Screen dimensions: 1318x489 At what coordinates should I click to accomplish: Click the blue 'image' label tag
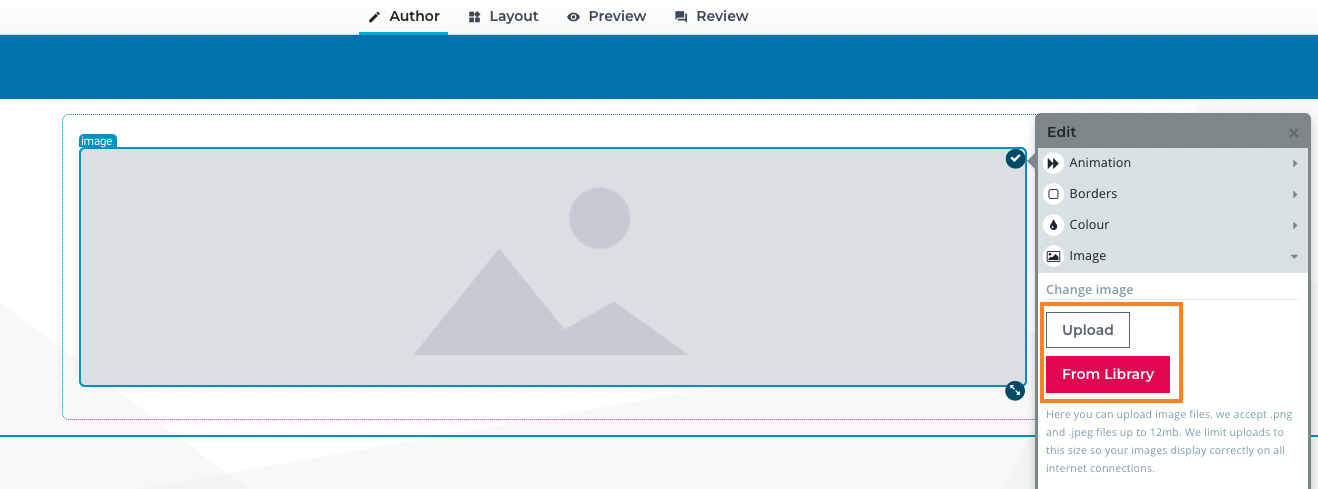(x=97, y=141)
